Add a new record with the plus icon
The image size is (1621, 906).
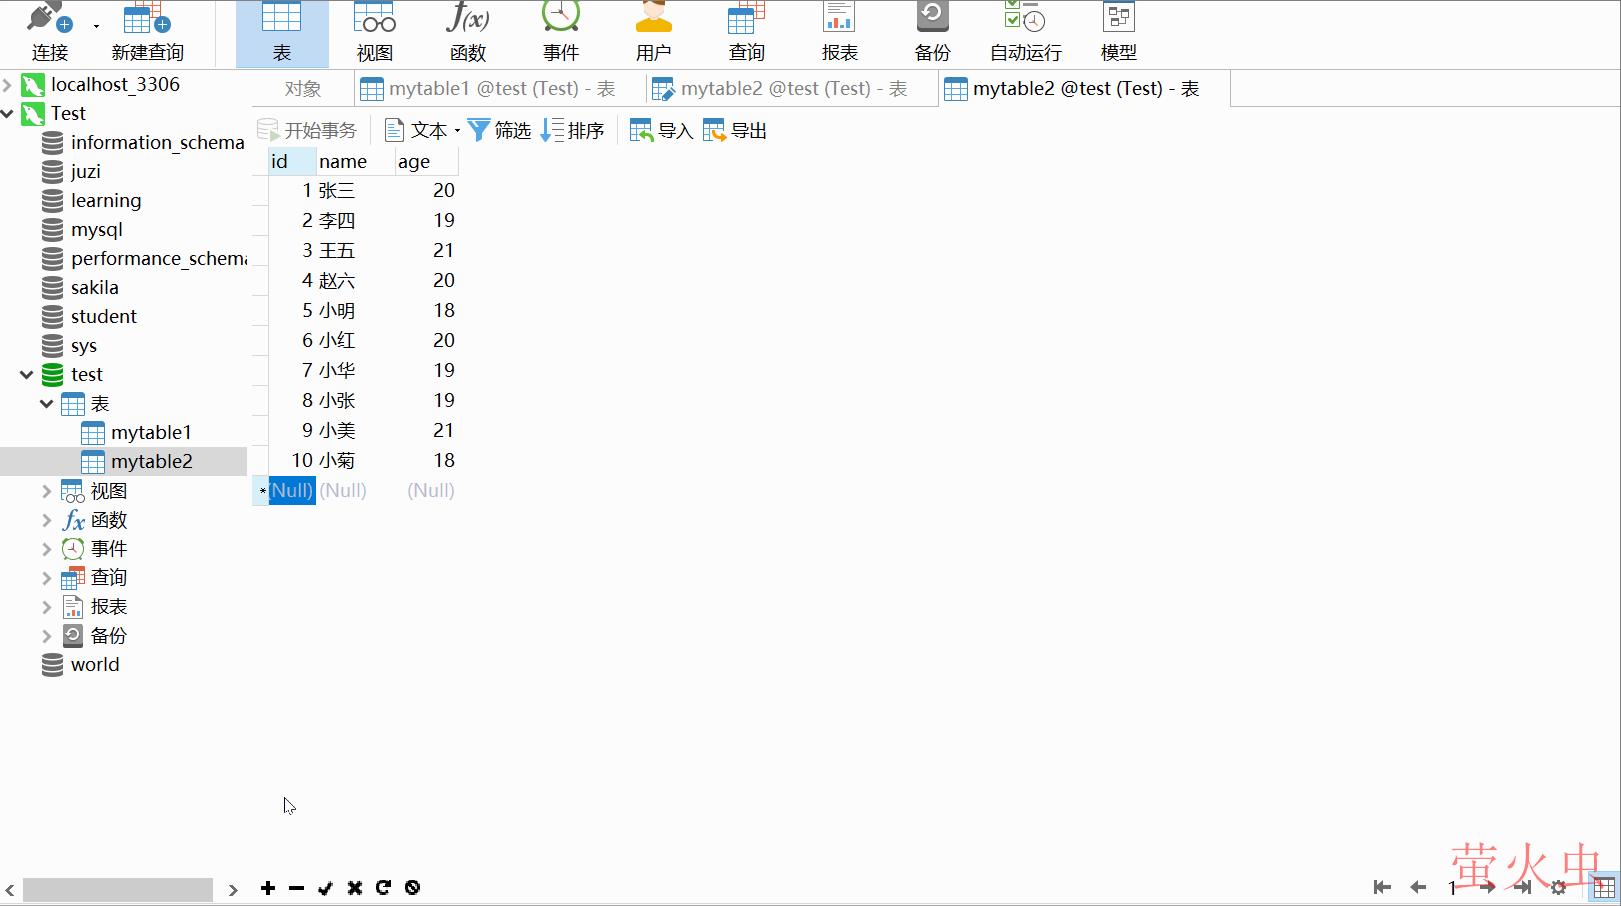click(267, 887)
